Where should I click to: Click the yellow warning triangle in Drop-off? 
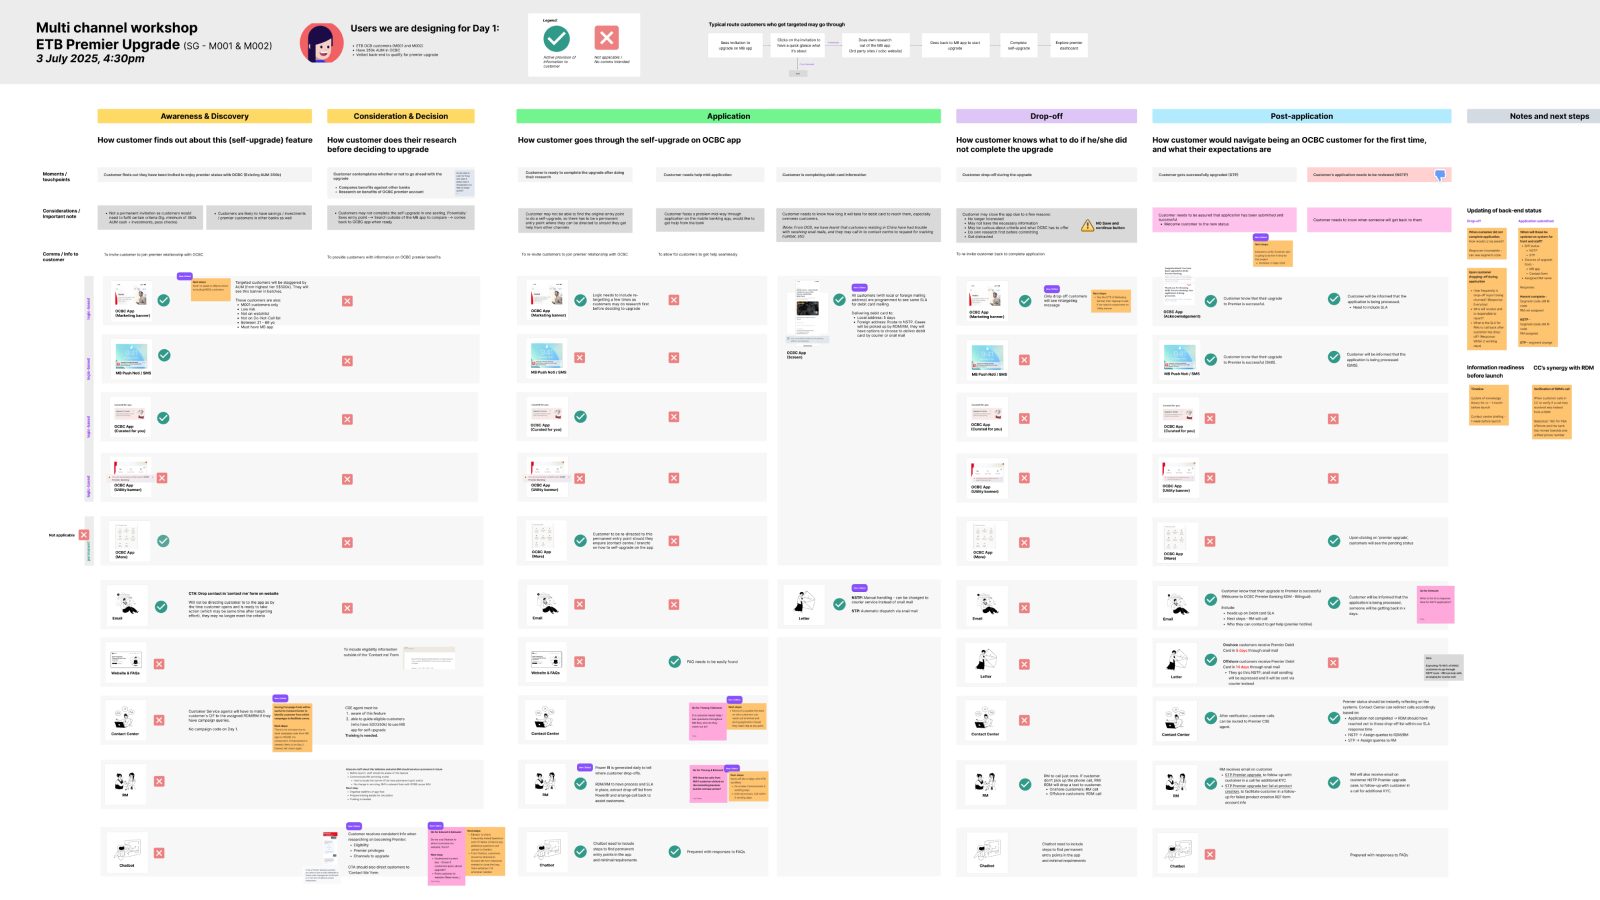tap(1087, 225)
